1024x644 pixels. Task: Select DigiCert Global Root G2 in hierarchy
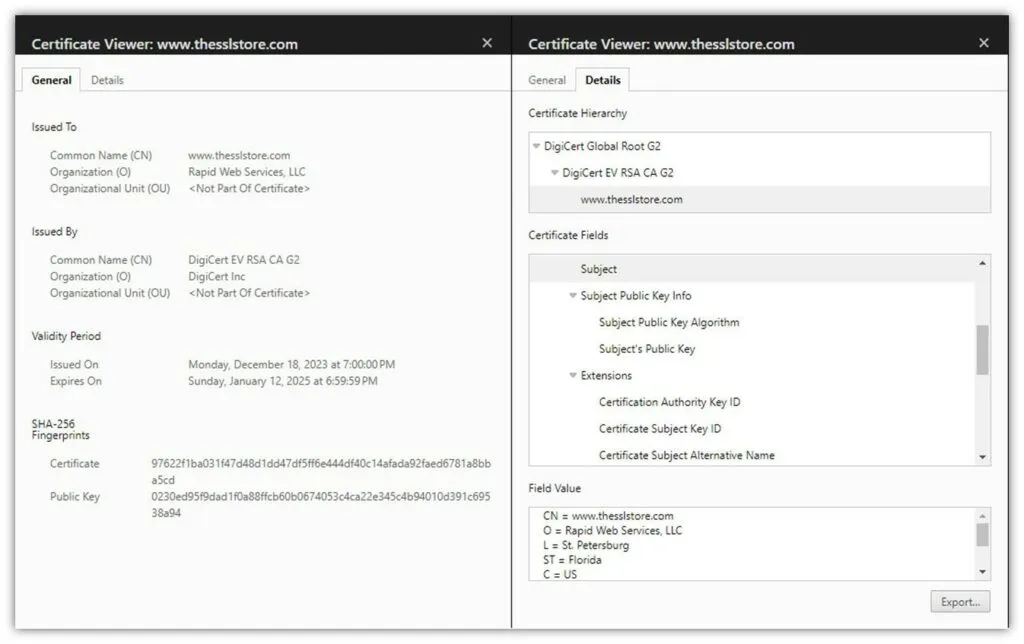click(602, 146)
